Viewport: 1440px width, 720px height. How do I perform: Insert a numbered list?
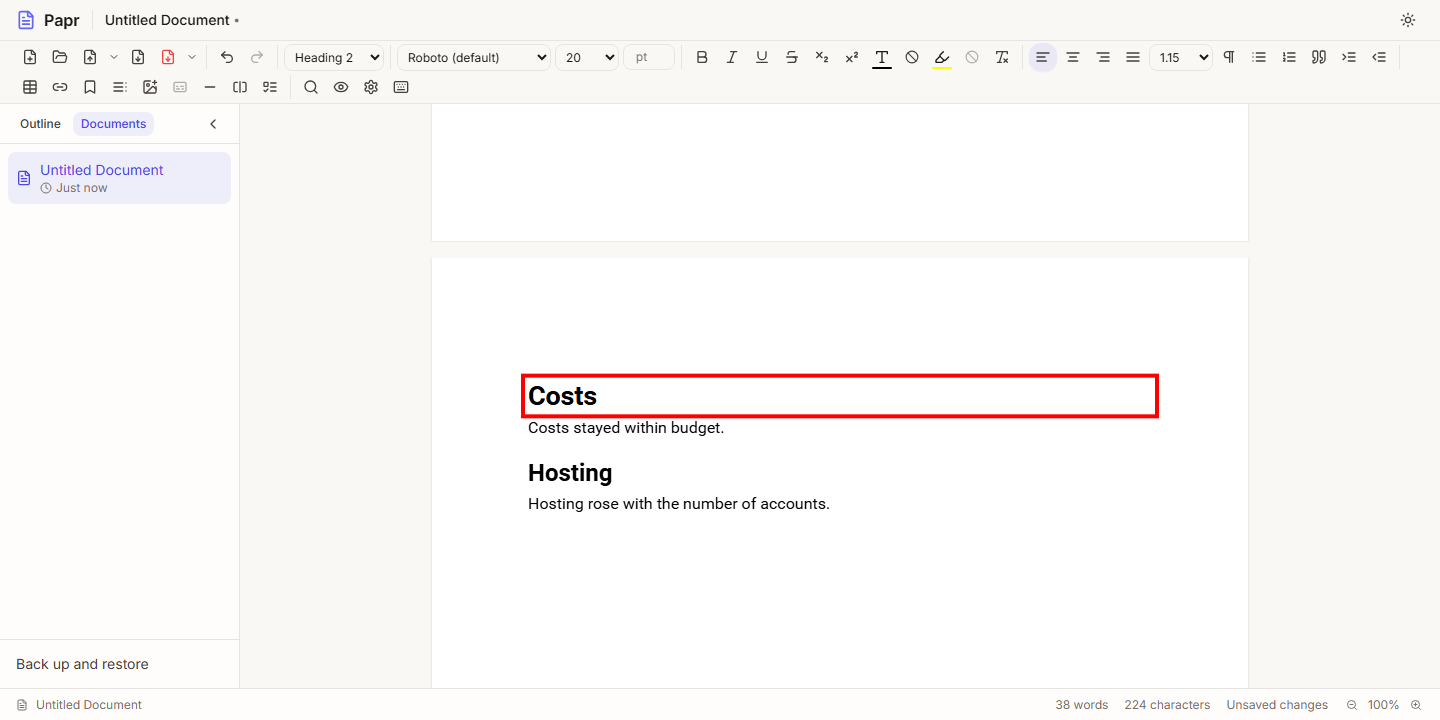(x=1289, y=57)
